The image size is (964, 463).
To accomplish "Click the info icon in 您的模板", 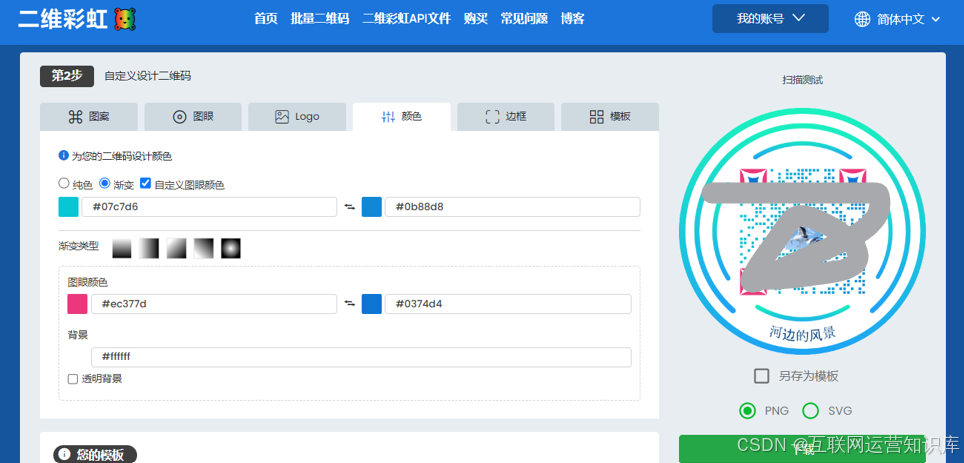I will (x=65, y=455).
